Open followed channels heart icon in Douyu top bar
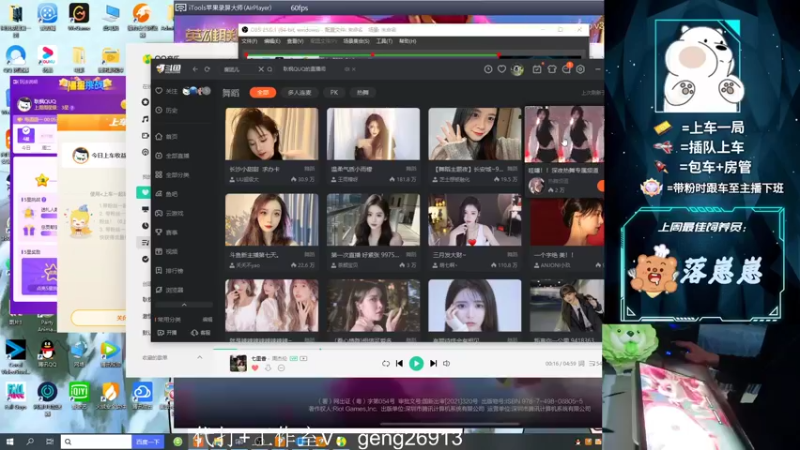Viewport: 800px width, 450px height. point(502,69)
